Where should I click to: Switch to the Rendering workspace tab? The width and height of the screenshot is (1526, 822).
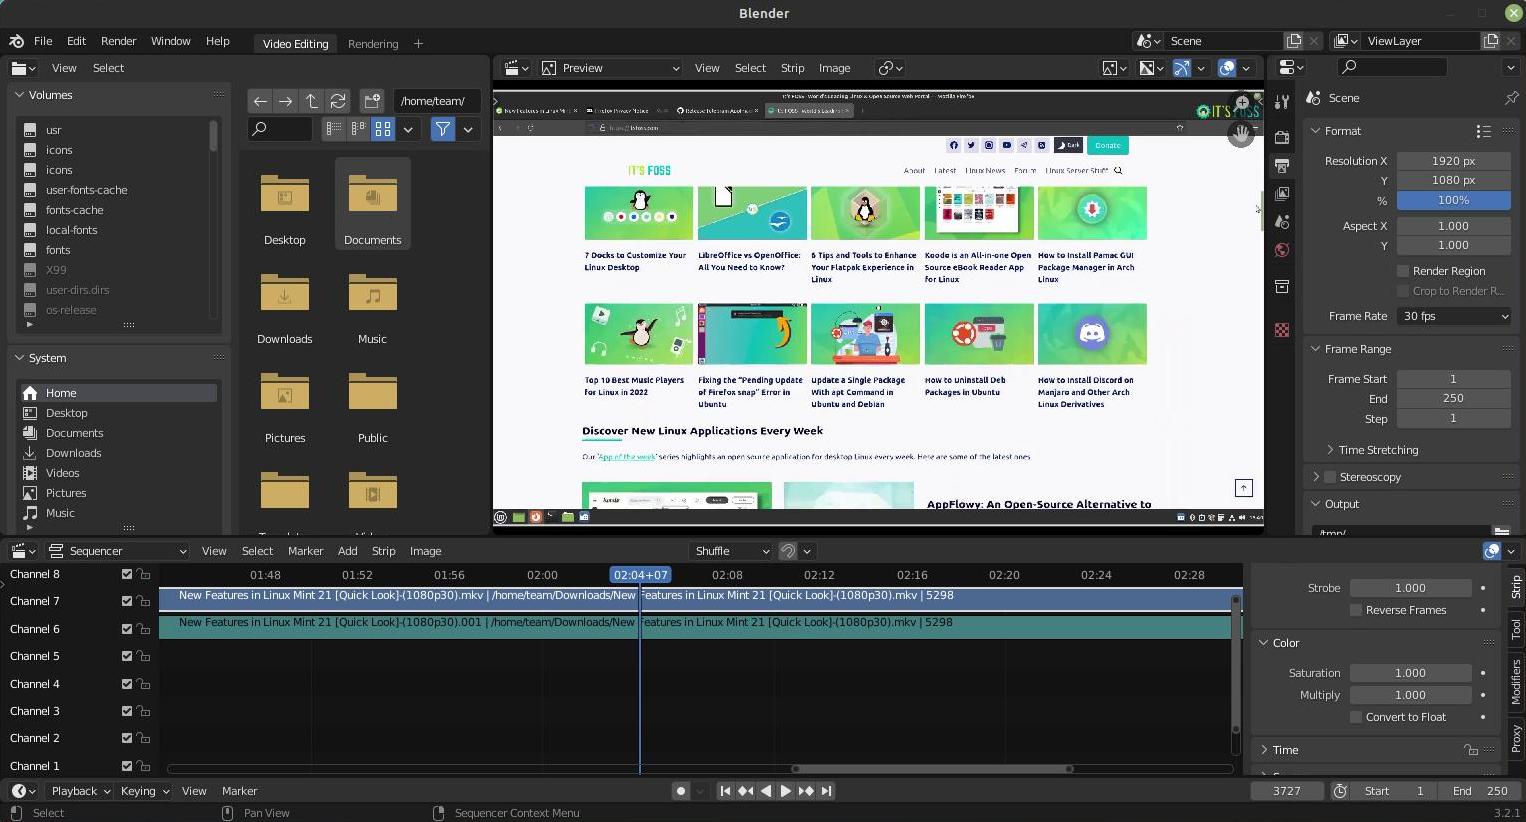click(x=373, y=44)
